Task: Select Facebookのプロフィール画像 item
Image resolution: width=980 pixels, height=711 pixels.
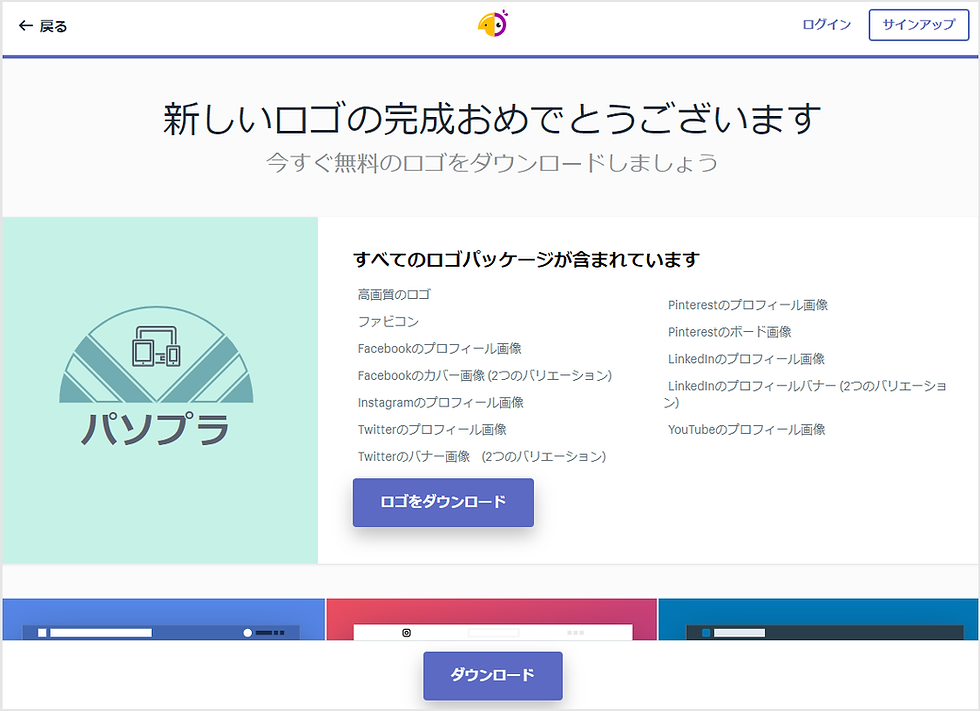Action: click(x=439, y=348)
